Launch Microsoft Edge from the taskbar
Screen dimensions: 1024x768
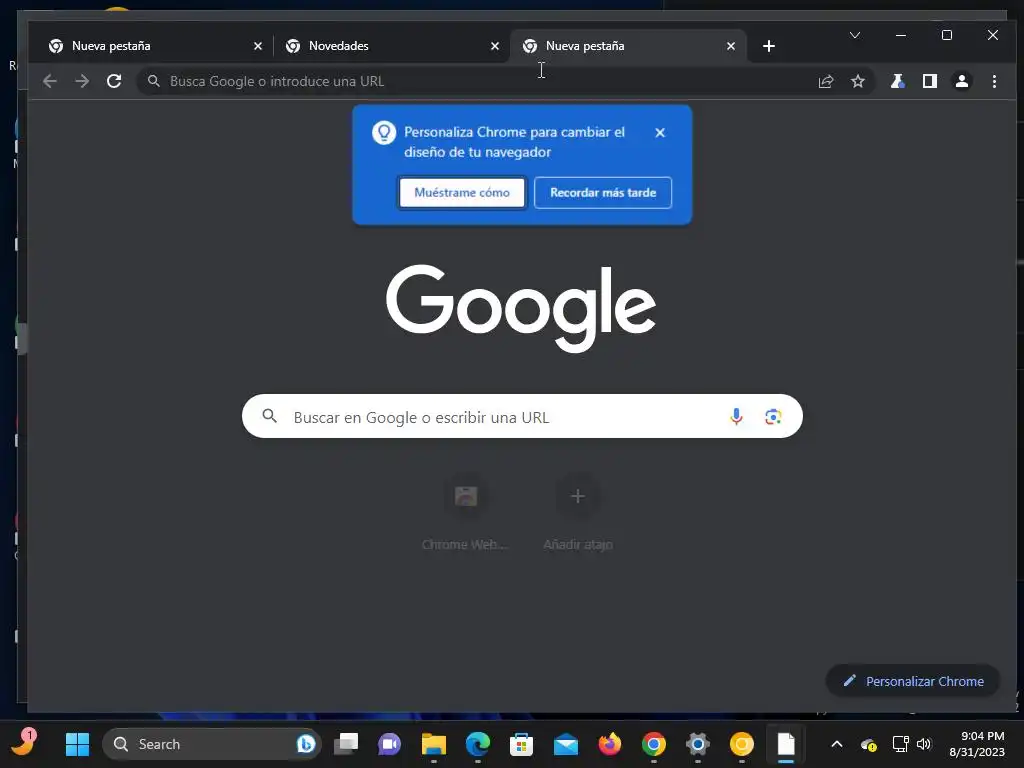[x=477, y=744]
